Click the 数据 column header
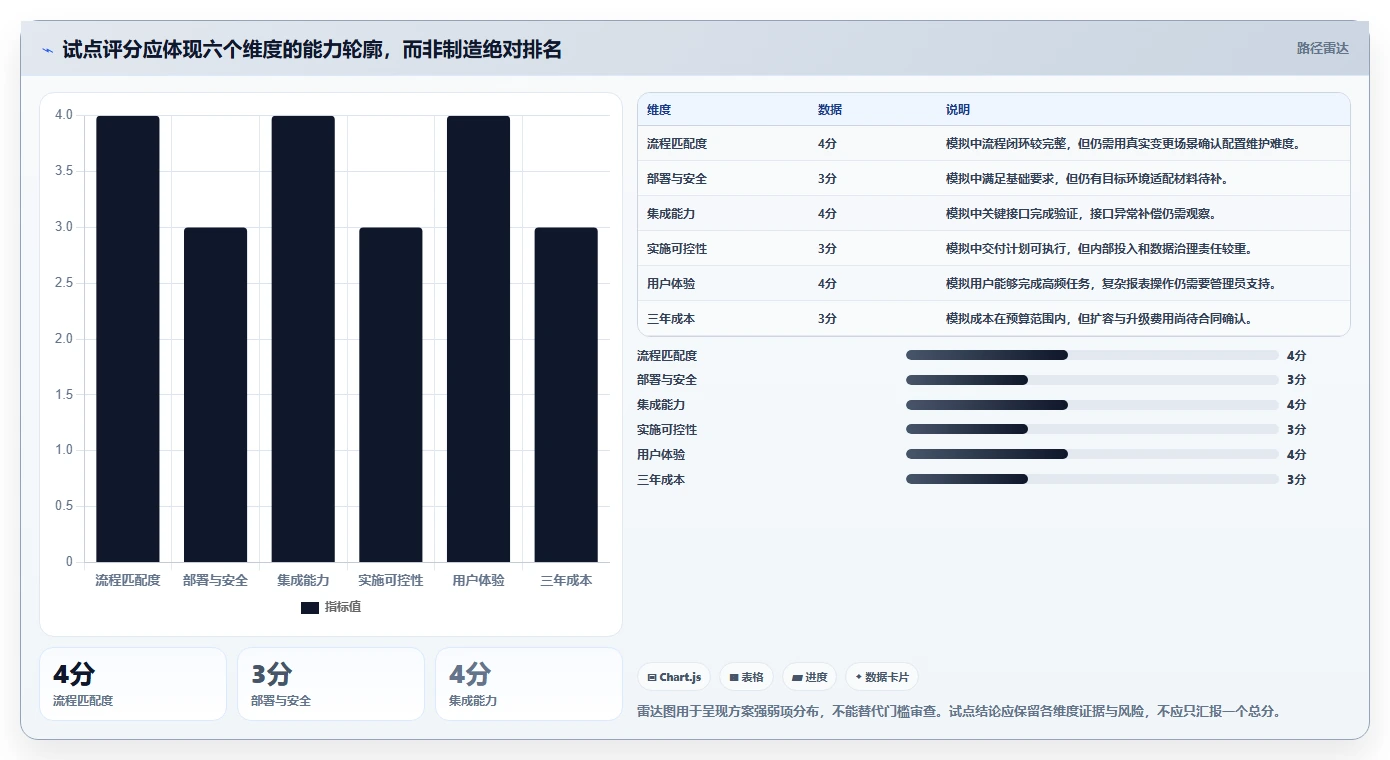This screenshot has height=760, width=1390. pos(830,110)
